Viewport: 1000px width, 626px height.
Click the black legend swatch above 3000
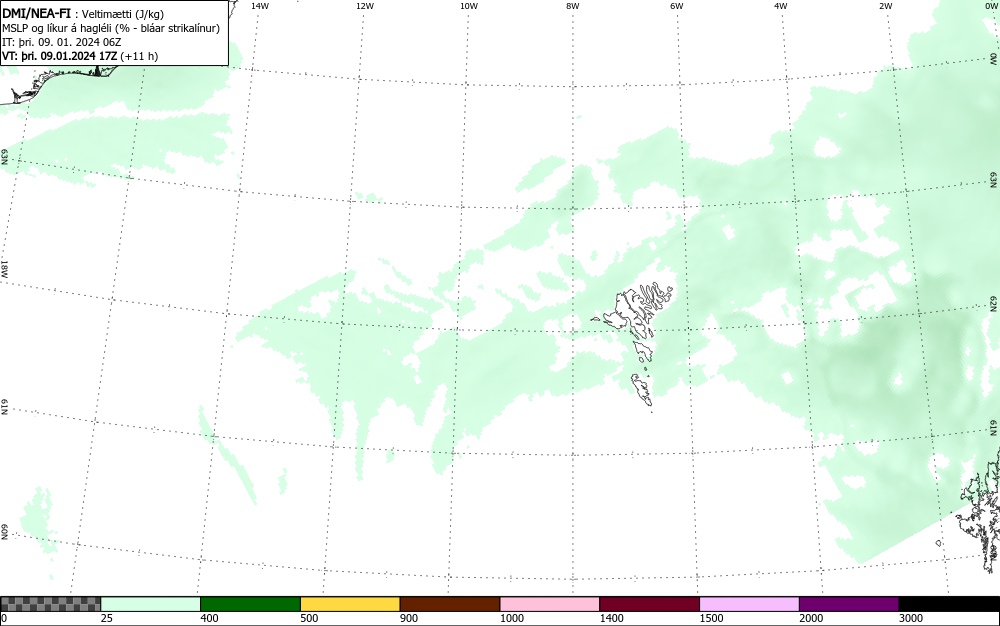point(949,604)
